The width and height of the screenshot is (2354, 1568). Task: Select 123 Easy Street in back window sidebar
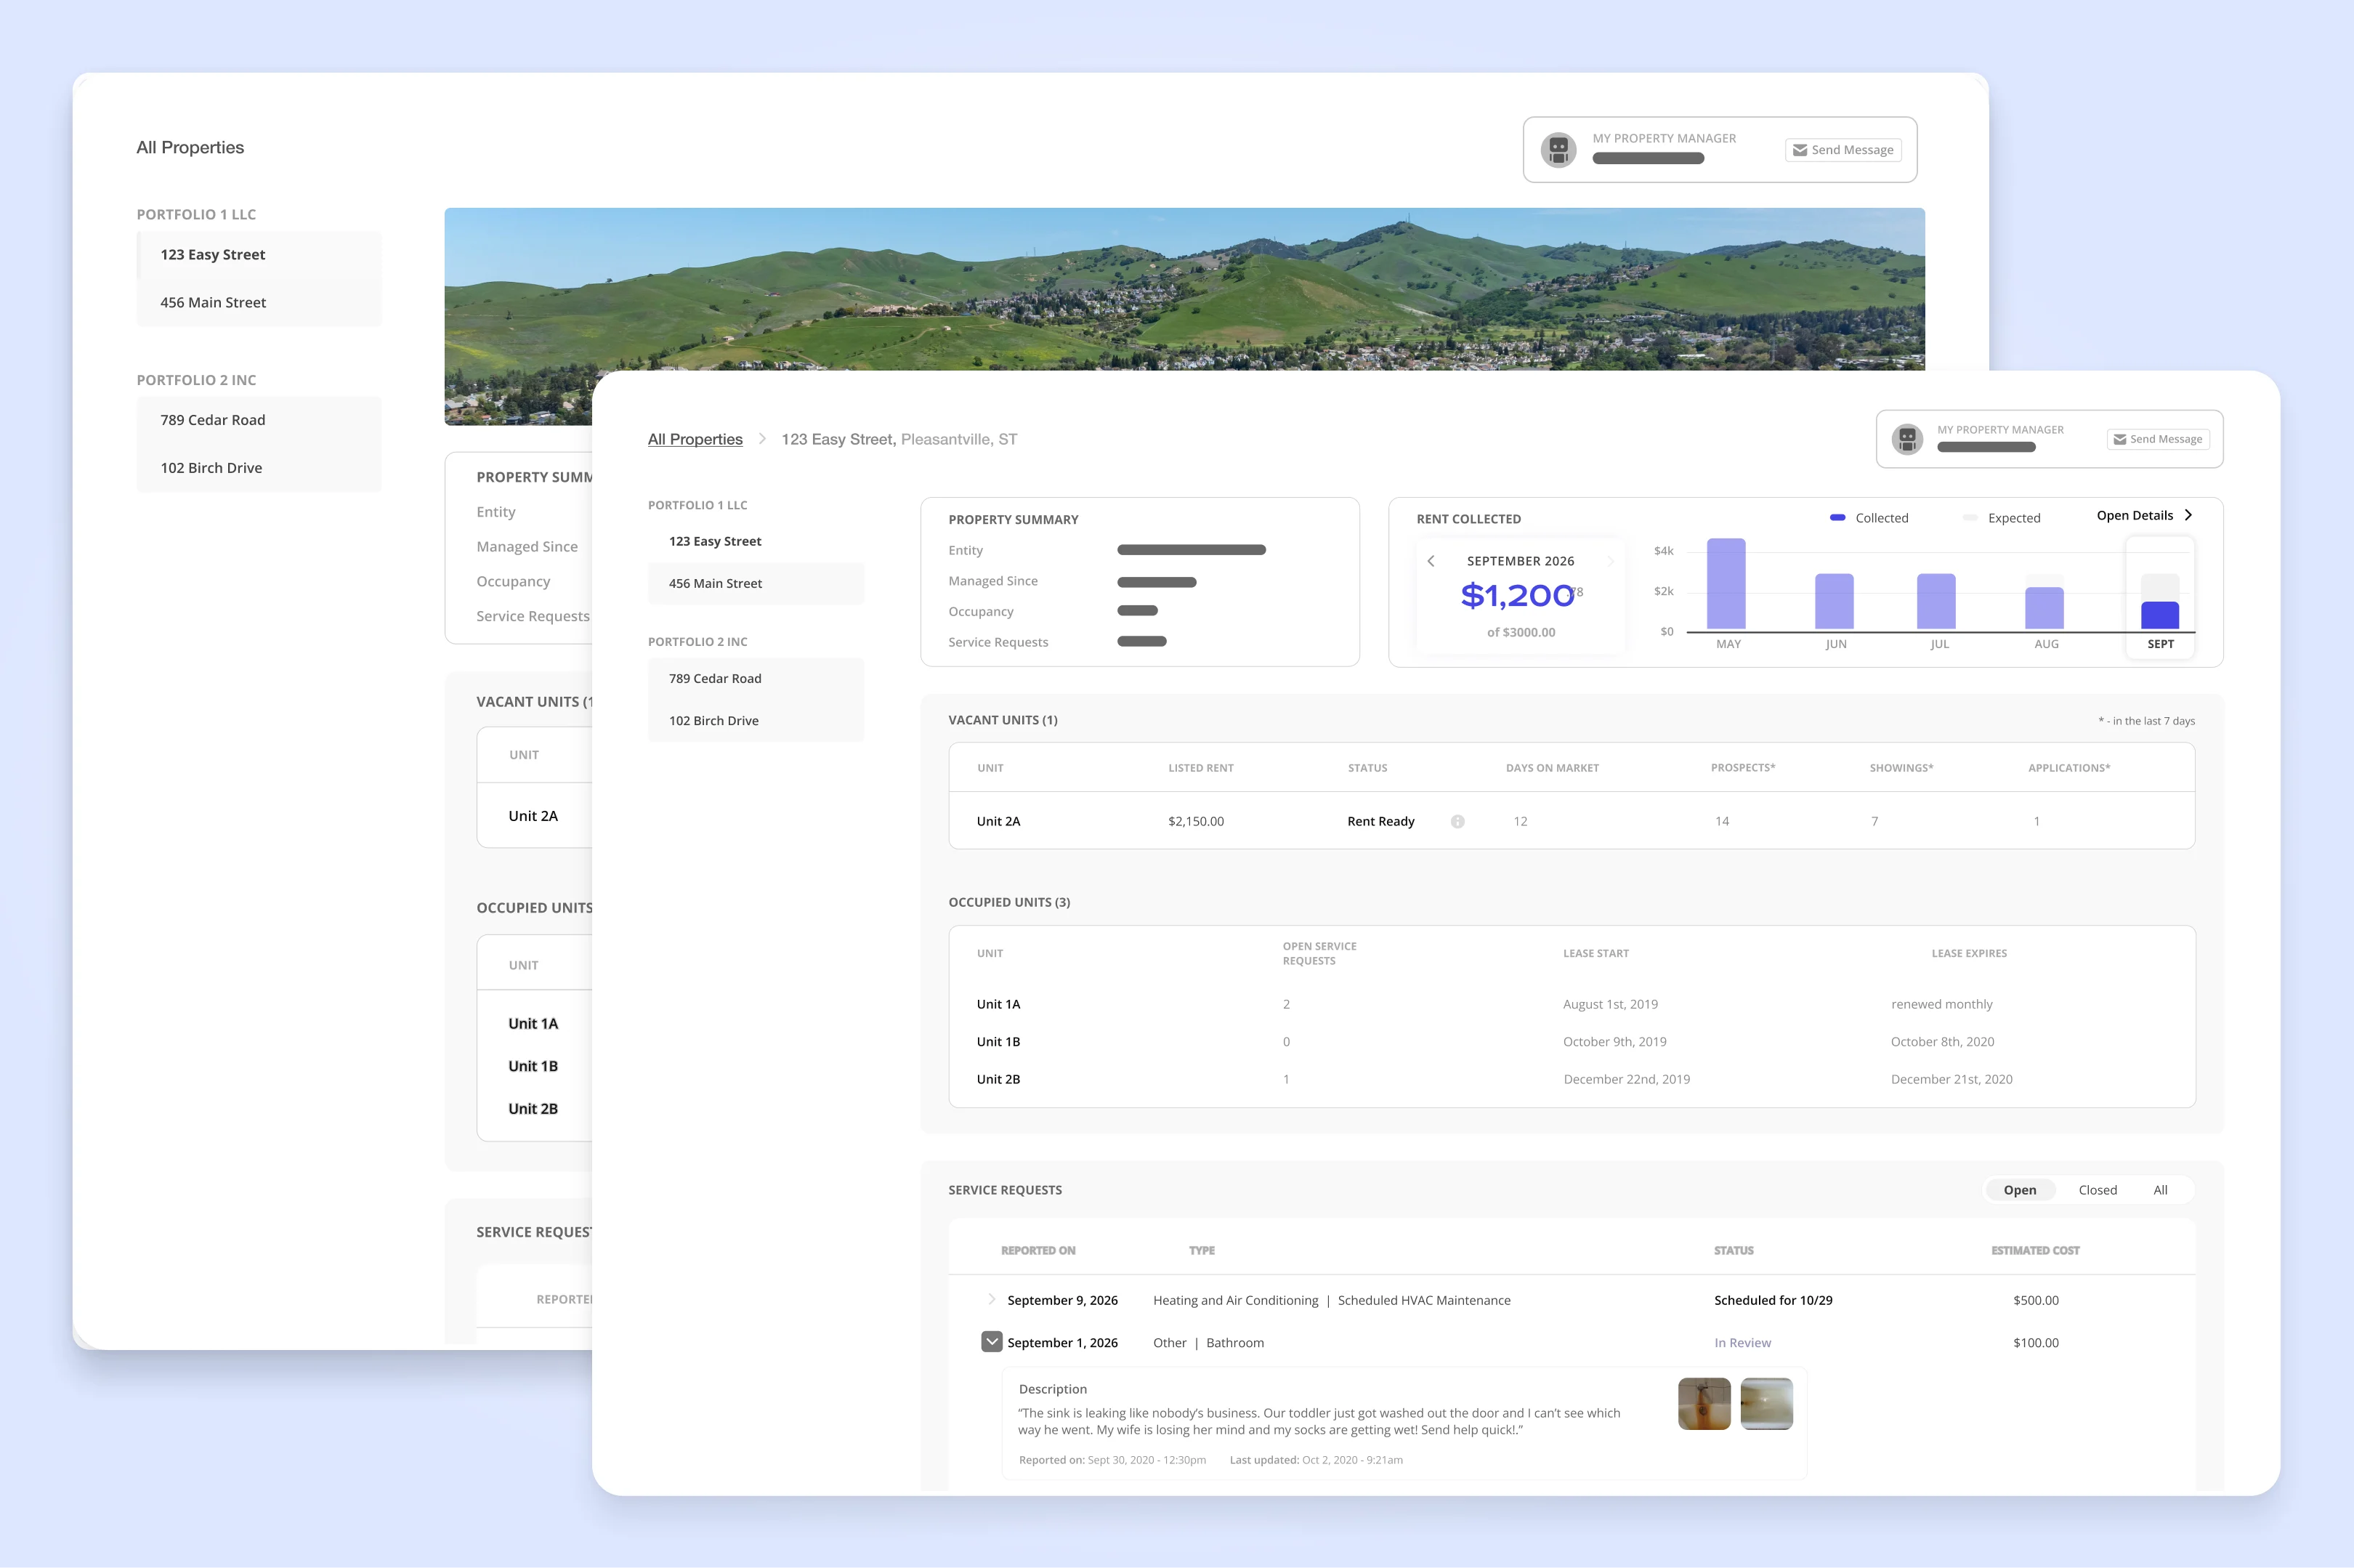coord(259,255)
